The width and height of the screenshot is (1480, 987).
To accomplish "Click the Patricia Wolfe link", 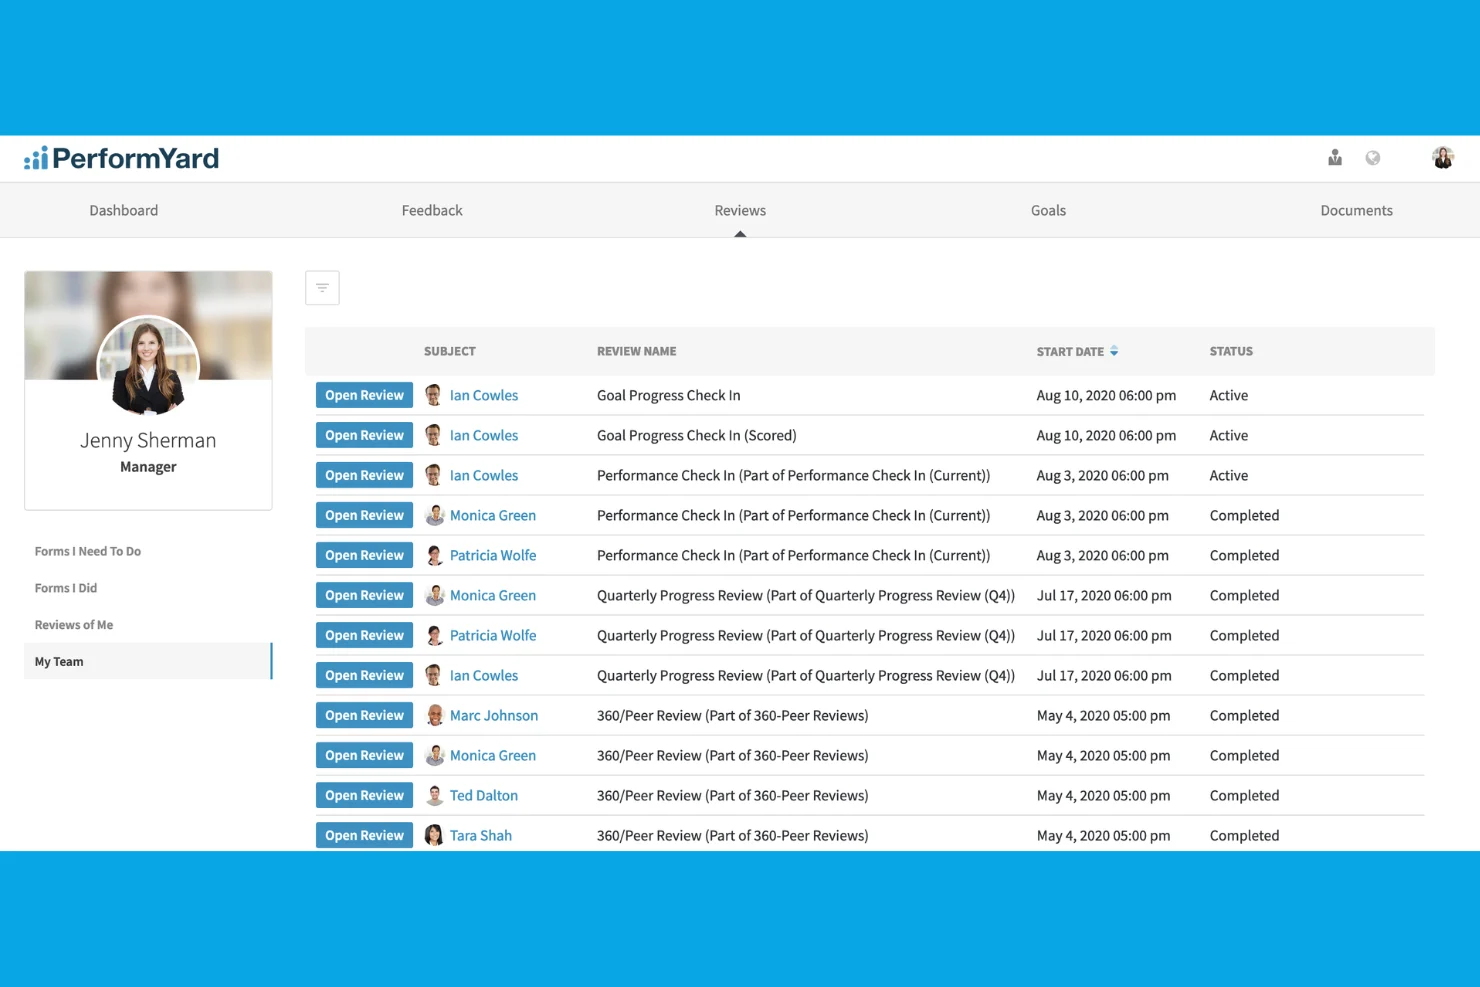I will (493, 555).
